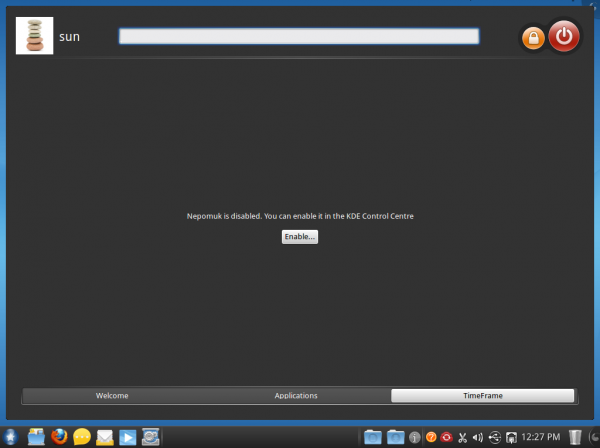Click the 12:27 PM clock
This screenshot has width=600, height=448.
point(541,437)
